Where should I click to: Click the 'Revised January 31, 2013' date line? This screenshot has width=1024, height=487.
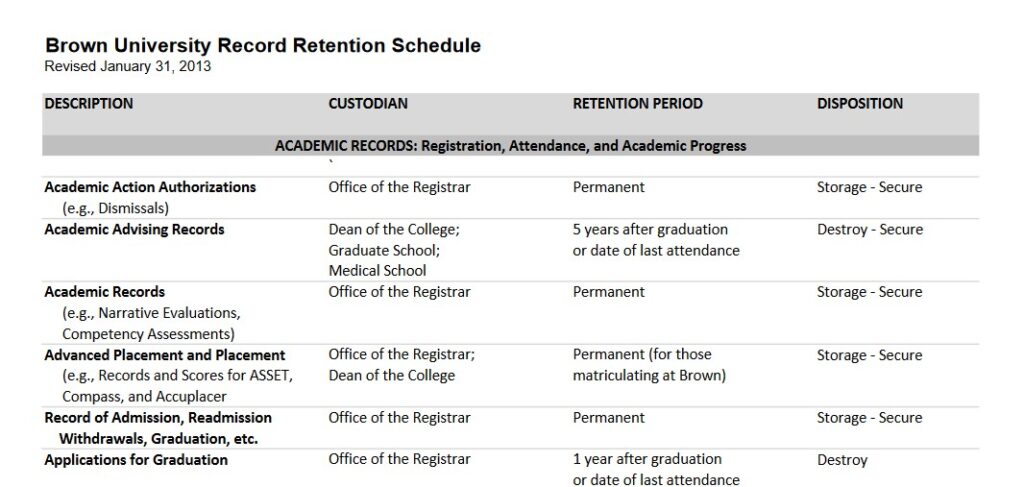(128, 67)
